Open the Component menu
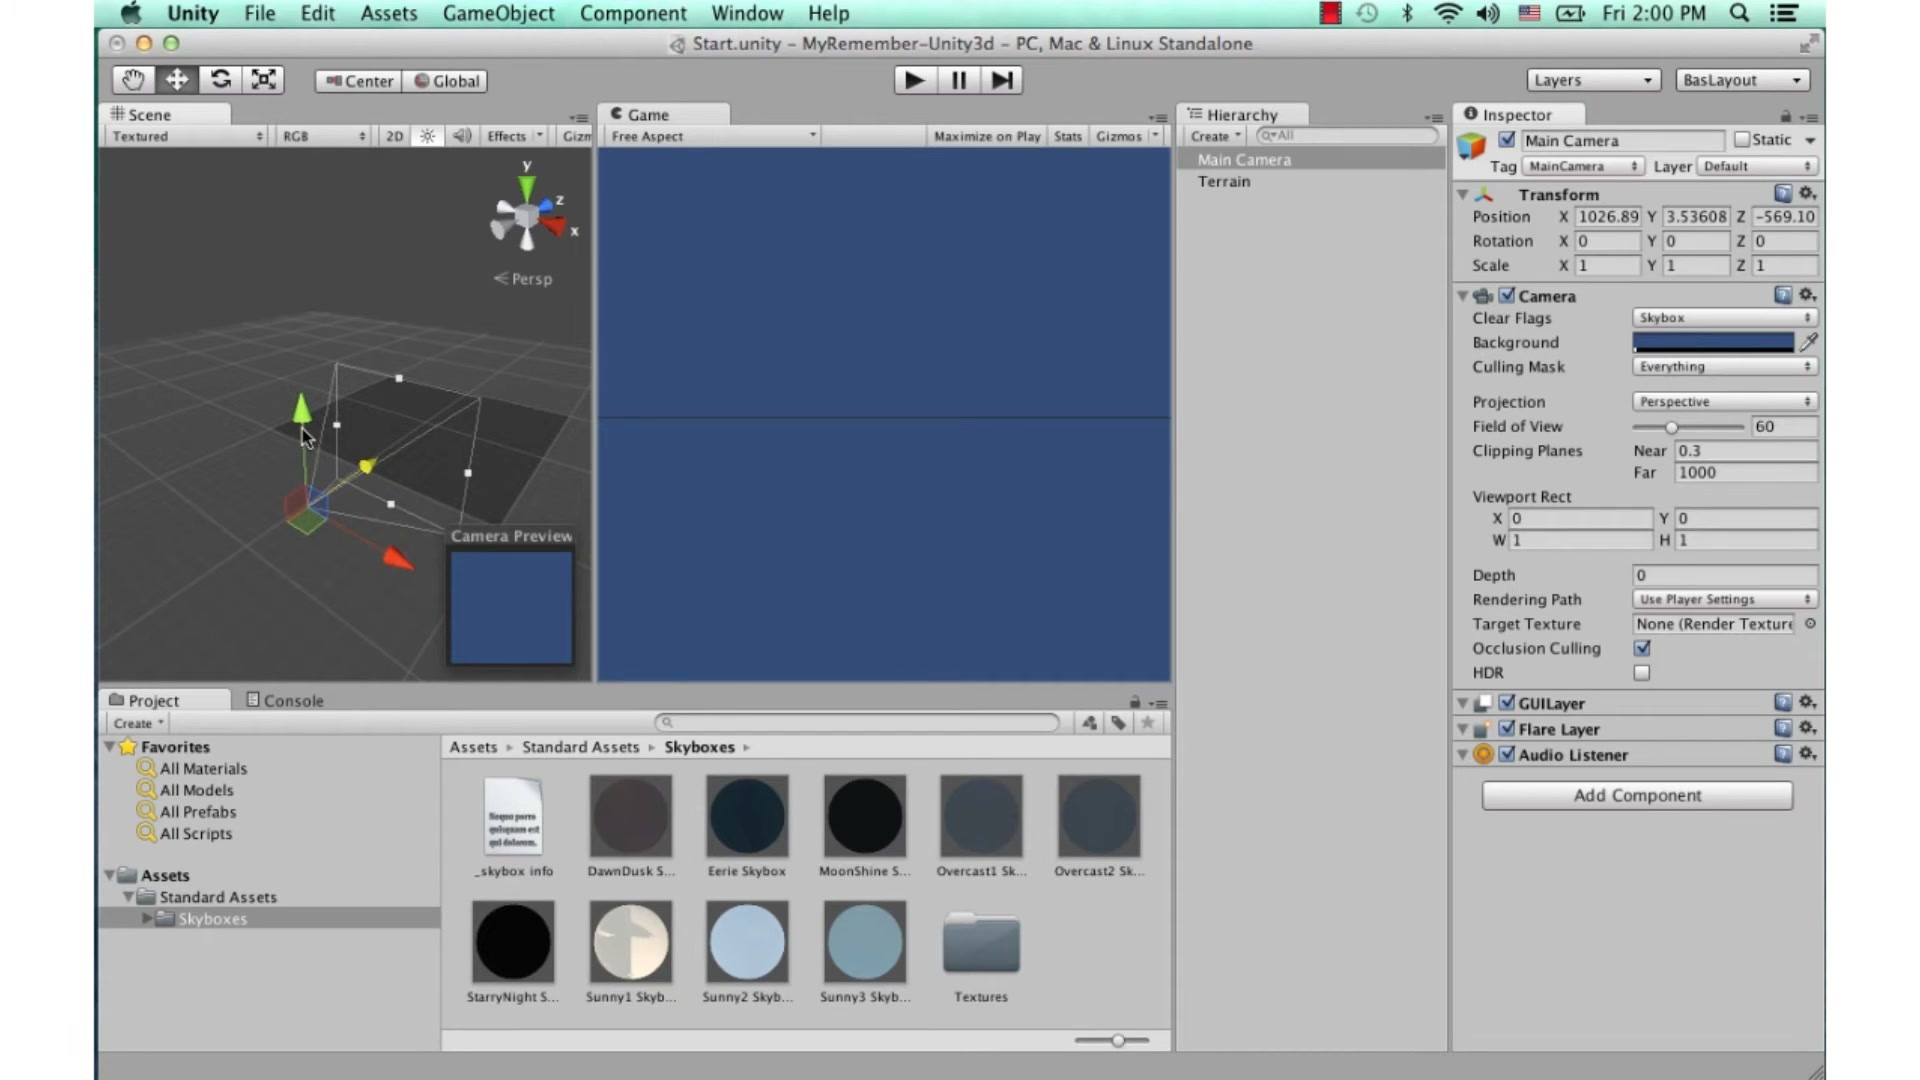 633,13
